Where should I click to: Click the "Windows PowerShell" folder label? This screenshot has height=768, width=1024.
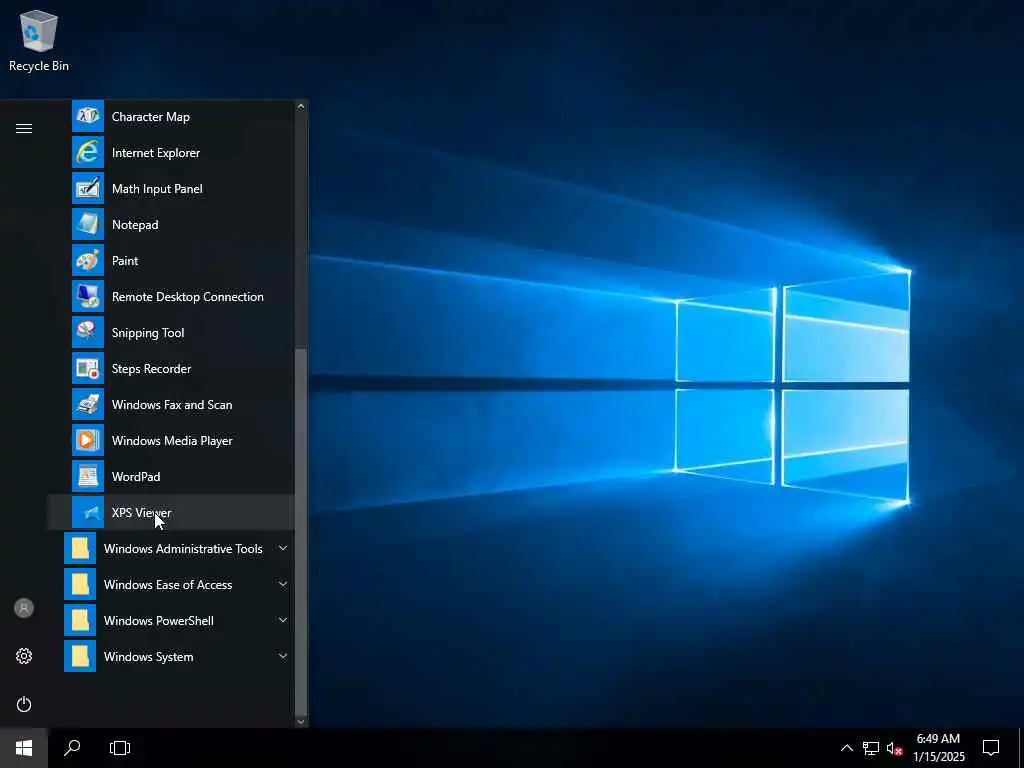[159, 620]
